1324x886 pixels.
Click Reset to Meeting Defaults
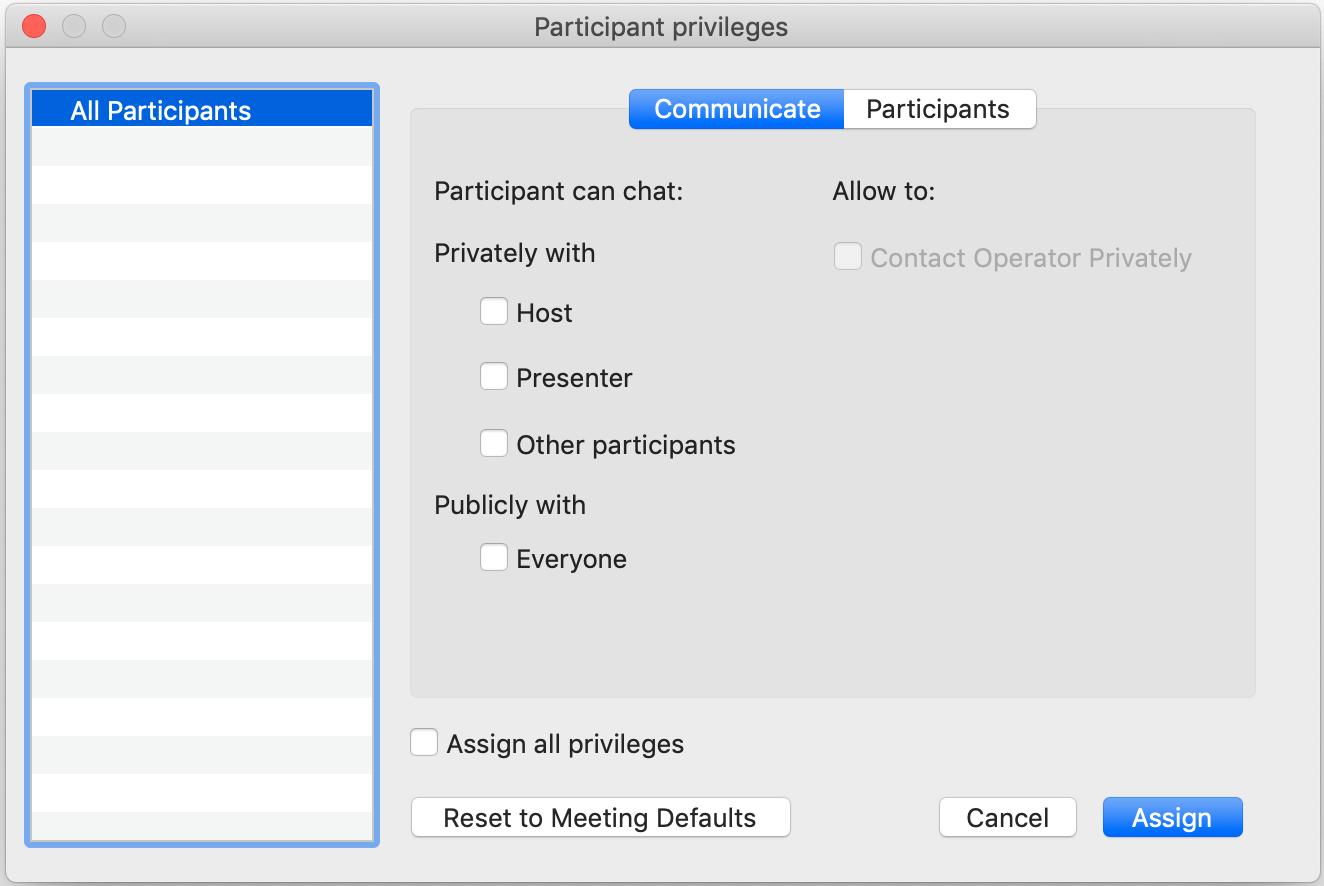[600, 817]
